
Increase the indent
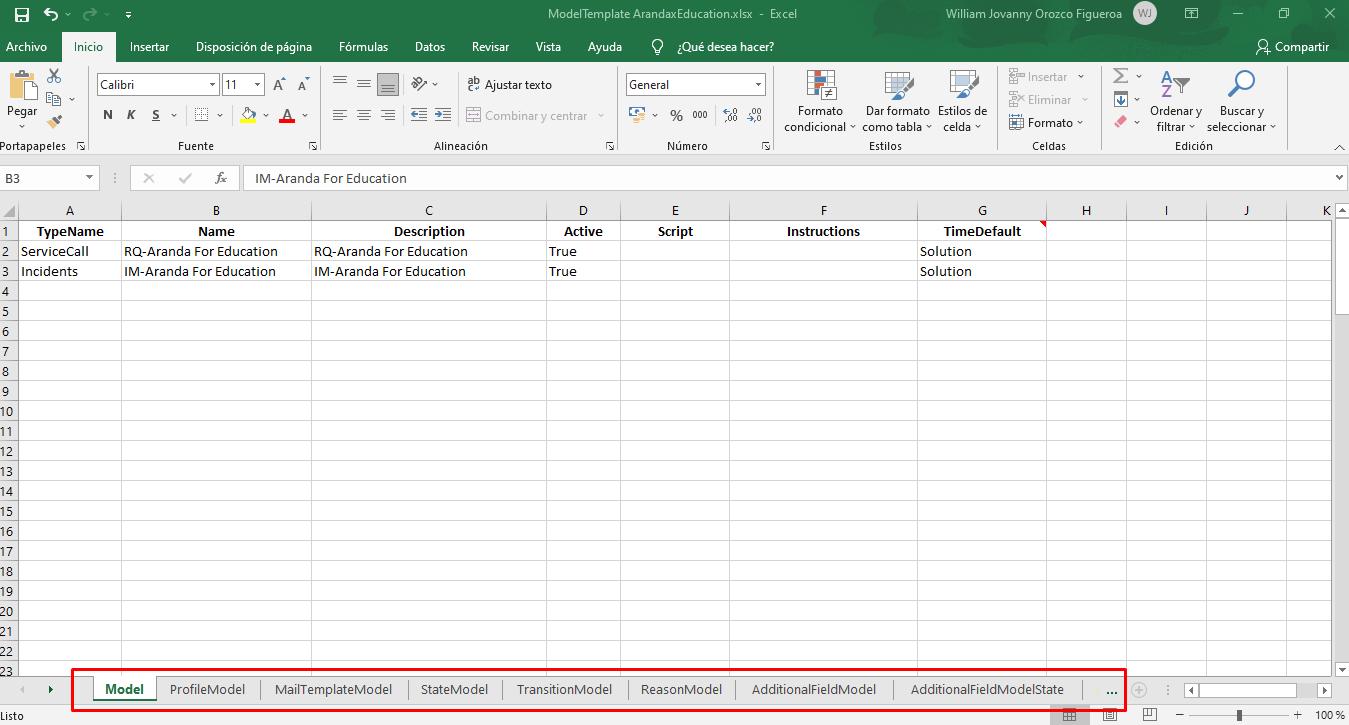(443, 115)
